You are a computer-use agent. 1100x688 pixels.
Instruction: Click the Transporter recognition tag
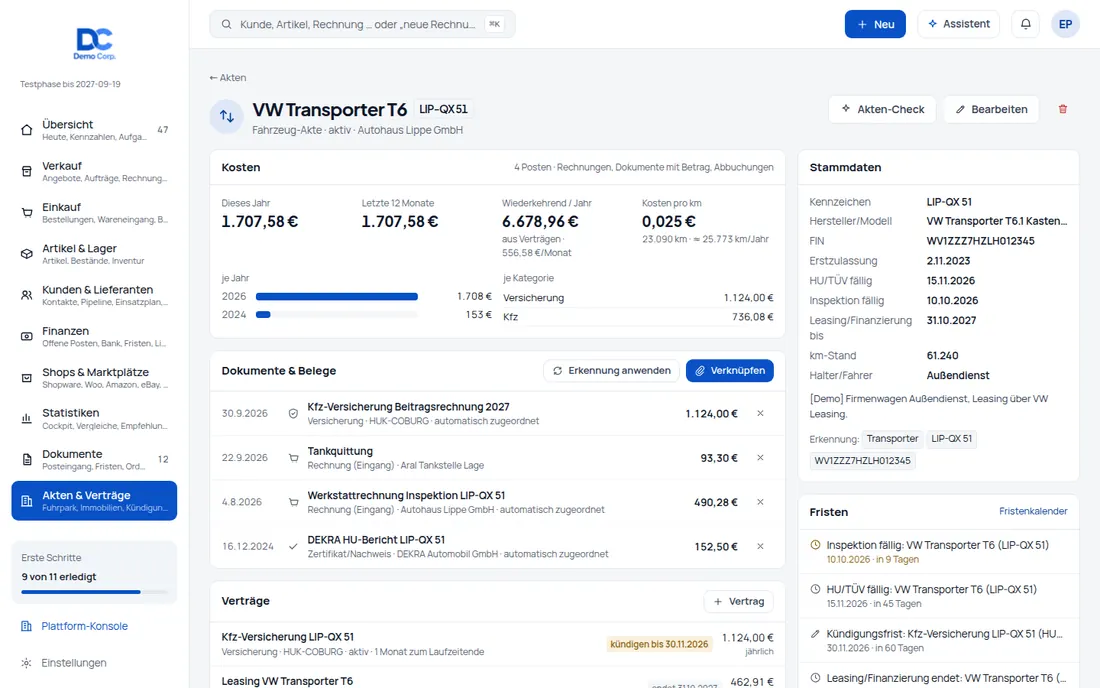892,439
